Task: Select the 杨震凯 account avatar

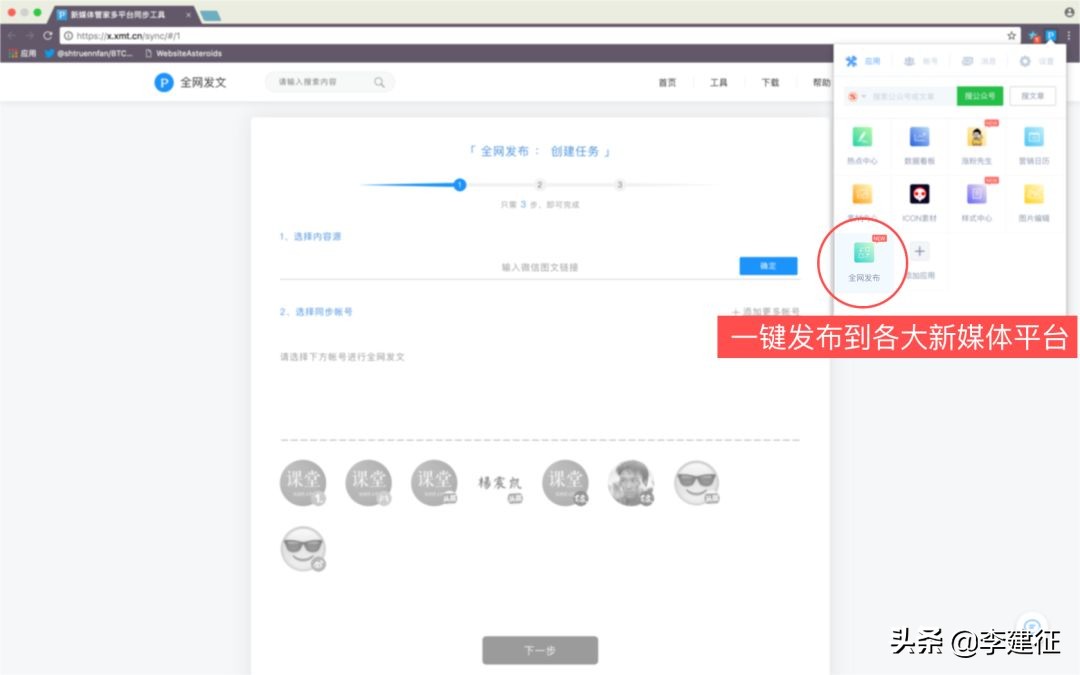Action: (500, 483)
